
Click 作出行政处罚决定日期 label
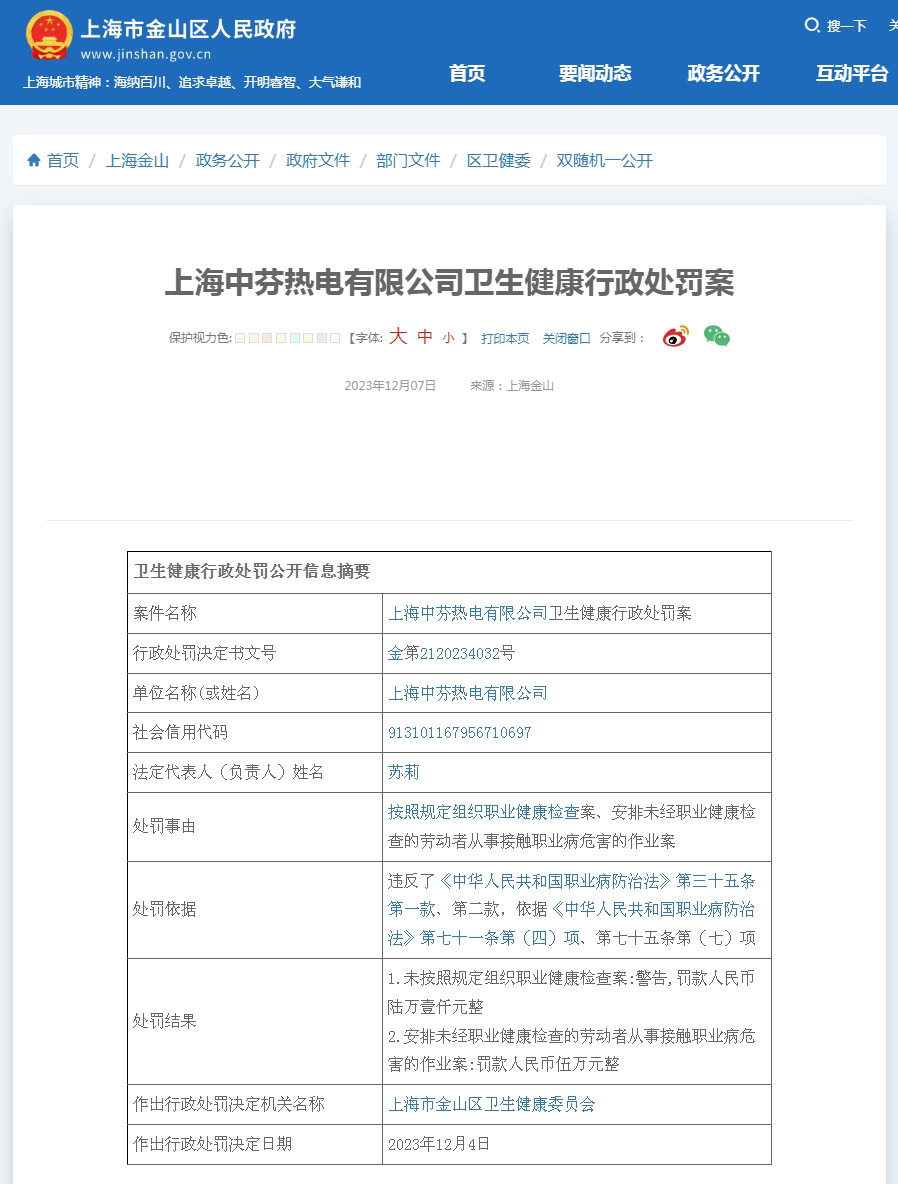coord(212,1144)
